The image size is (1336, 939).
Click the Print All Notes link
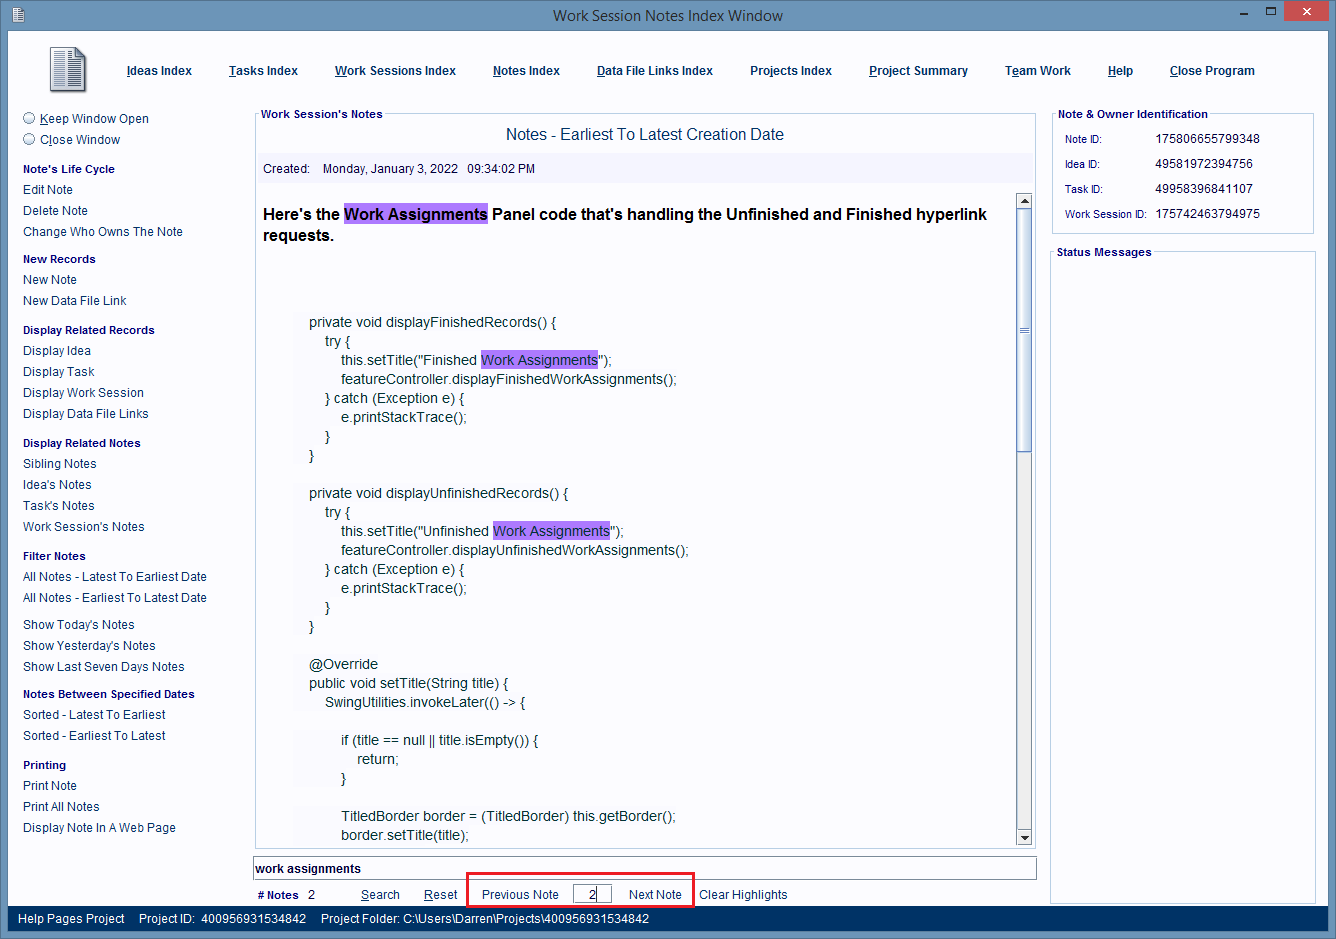coord(61,807)
